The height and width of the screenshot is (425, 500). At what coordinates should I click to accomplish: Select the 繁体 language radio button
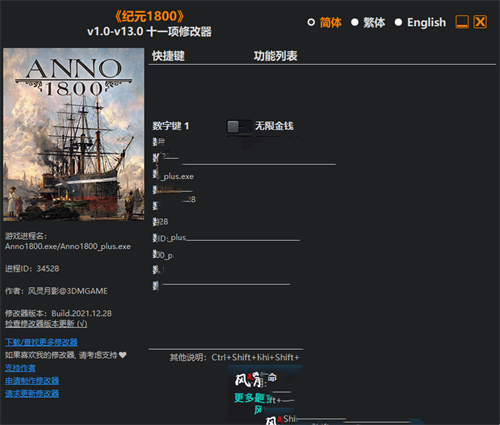355,22
